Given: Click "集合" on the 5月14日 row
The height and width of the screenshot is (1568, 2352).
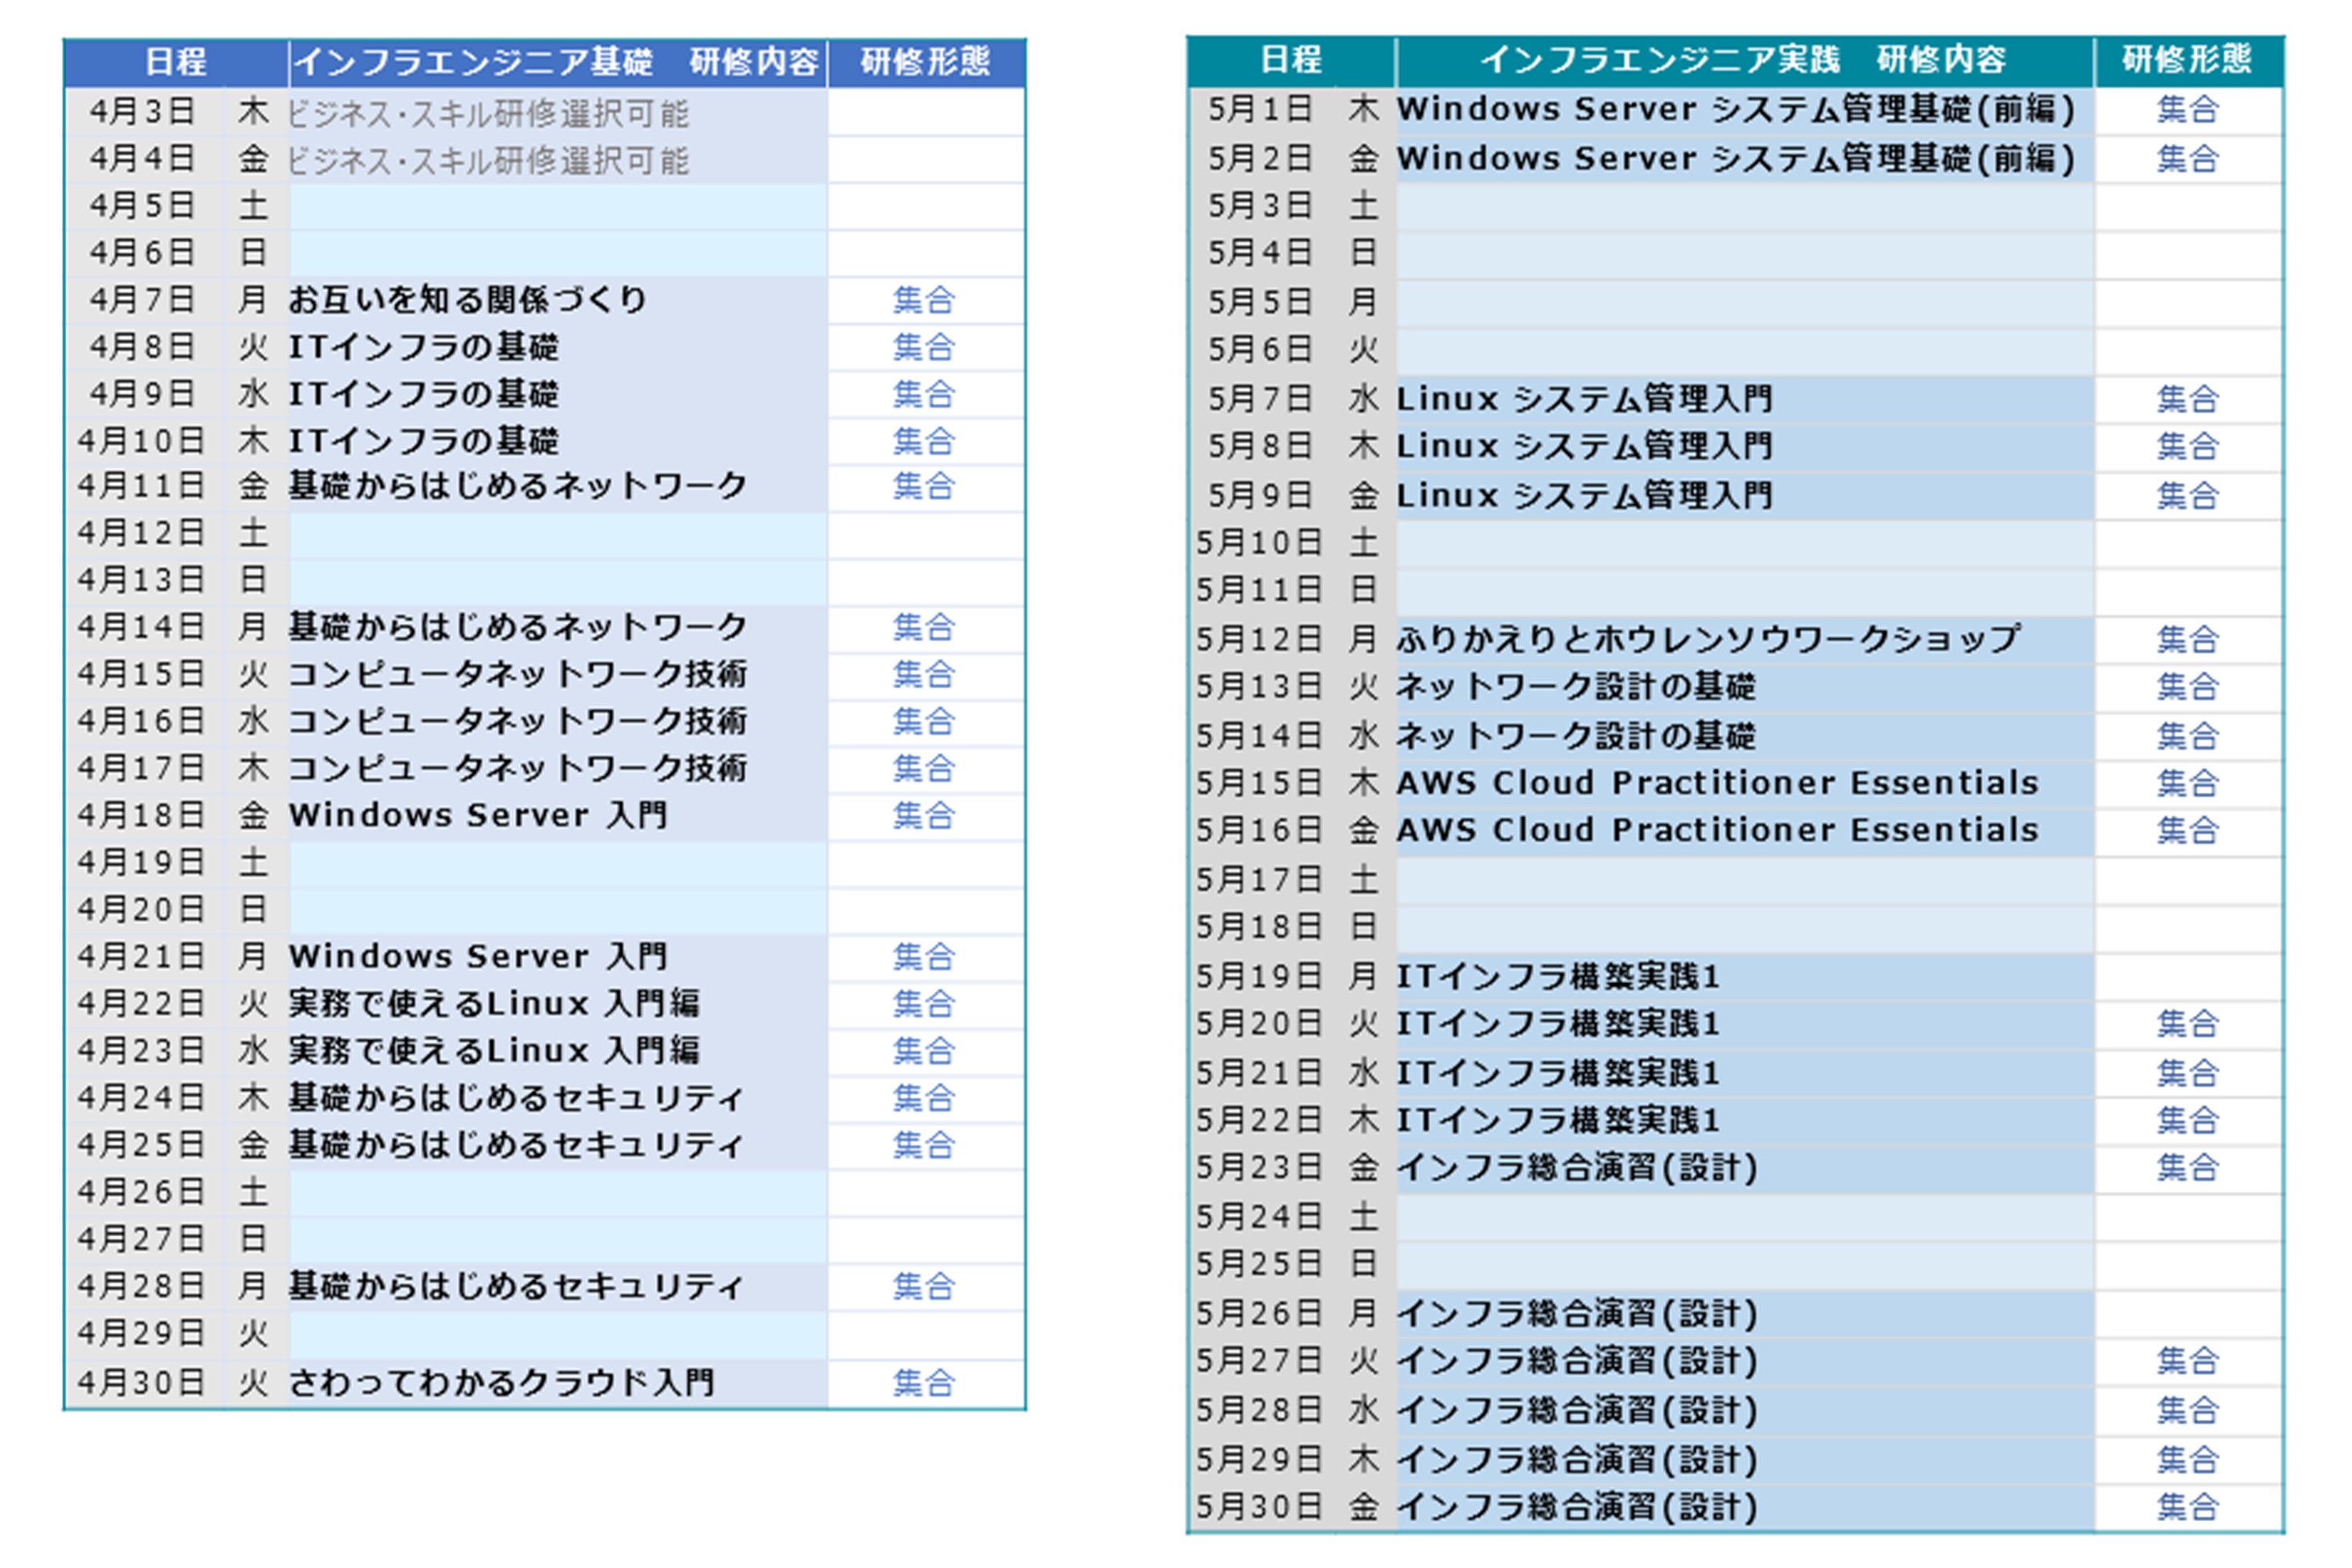Looking at the screenshot, I should tap(2188, 736).
